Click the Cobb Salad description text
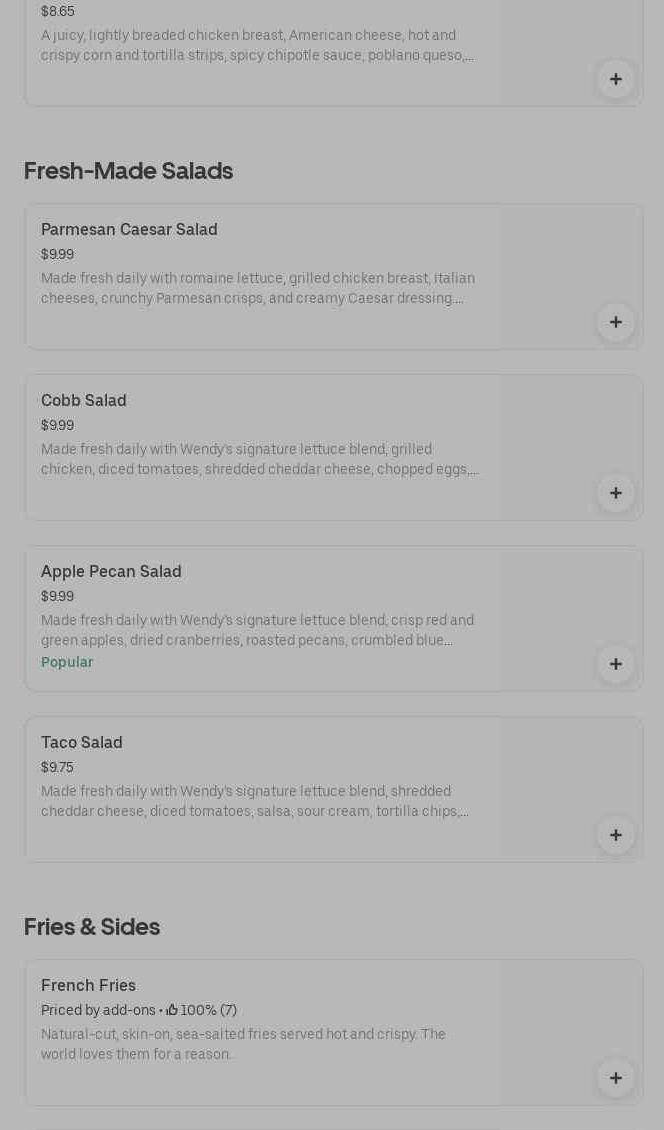The width and height of the screenshot is (664, 1130). (x=259, y=459)
